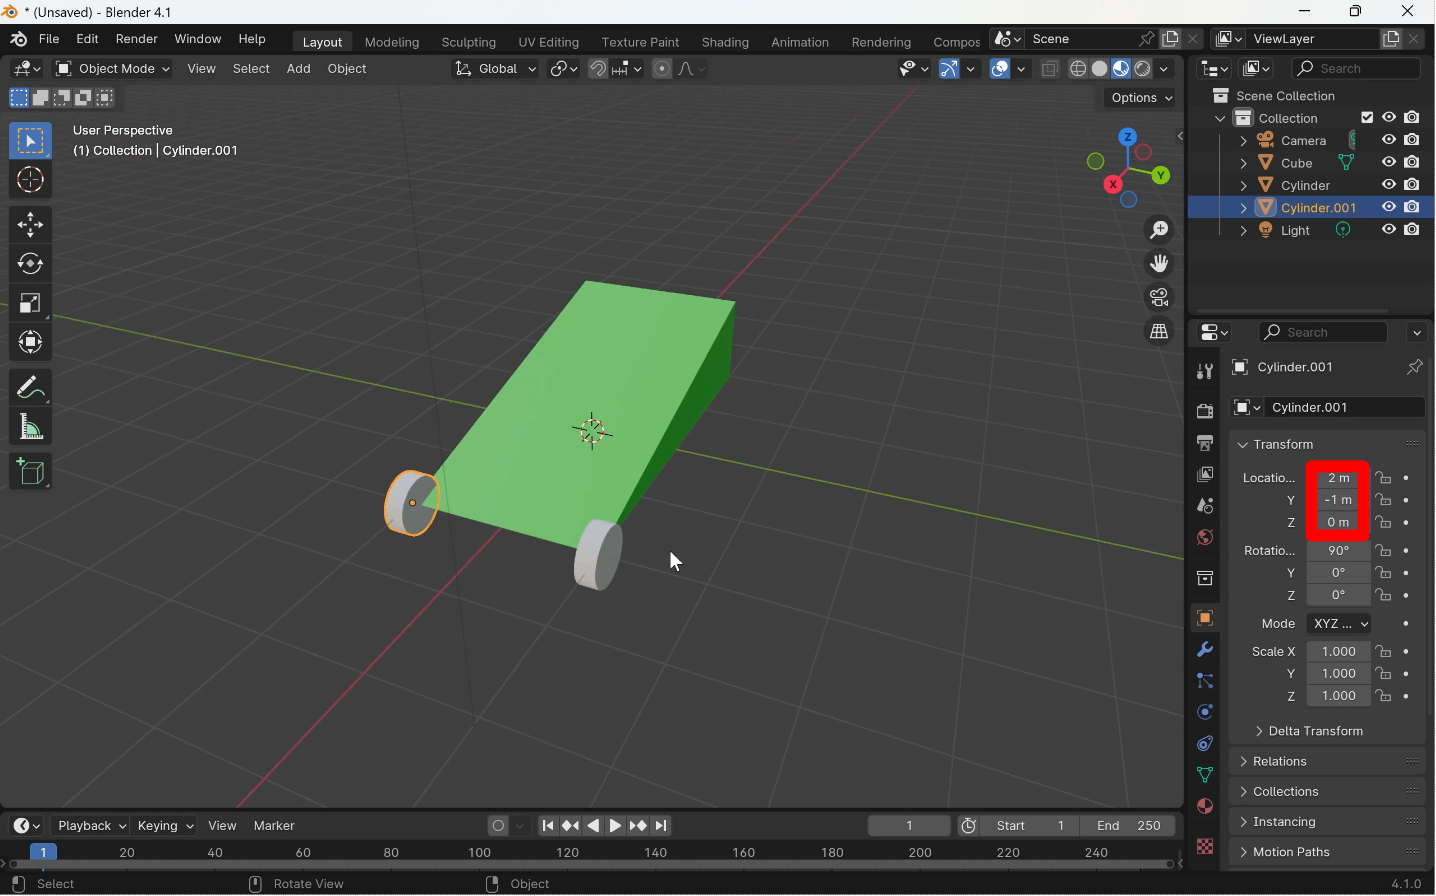Lock the Location X value
Screen dimensions: 1436x896
pyautogui.click(x=1383, y=478)
